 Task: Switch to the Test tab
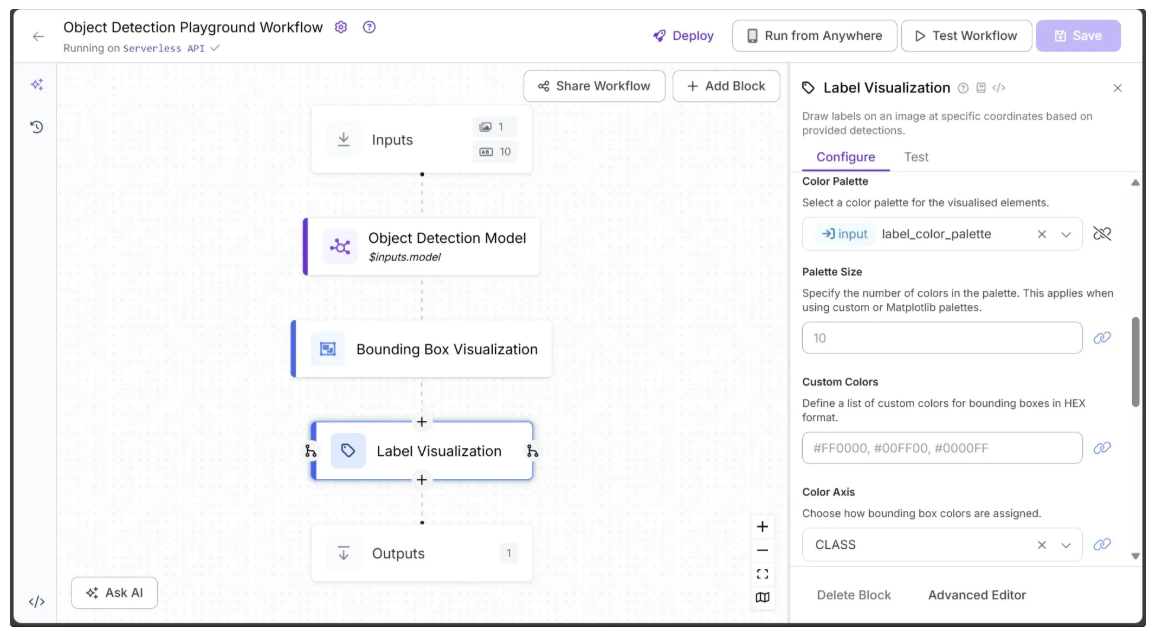[x=916, y=157]
